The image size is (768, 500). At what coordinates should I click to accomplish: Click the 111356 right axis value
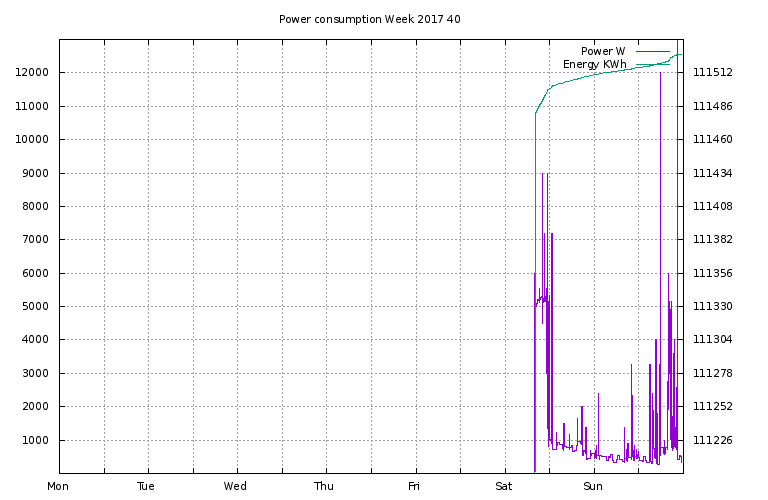pyautogui.click(x=713, y=273)
